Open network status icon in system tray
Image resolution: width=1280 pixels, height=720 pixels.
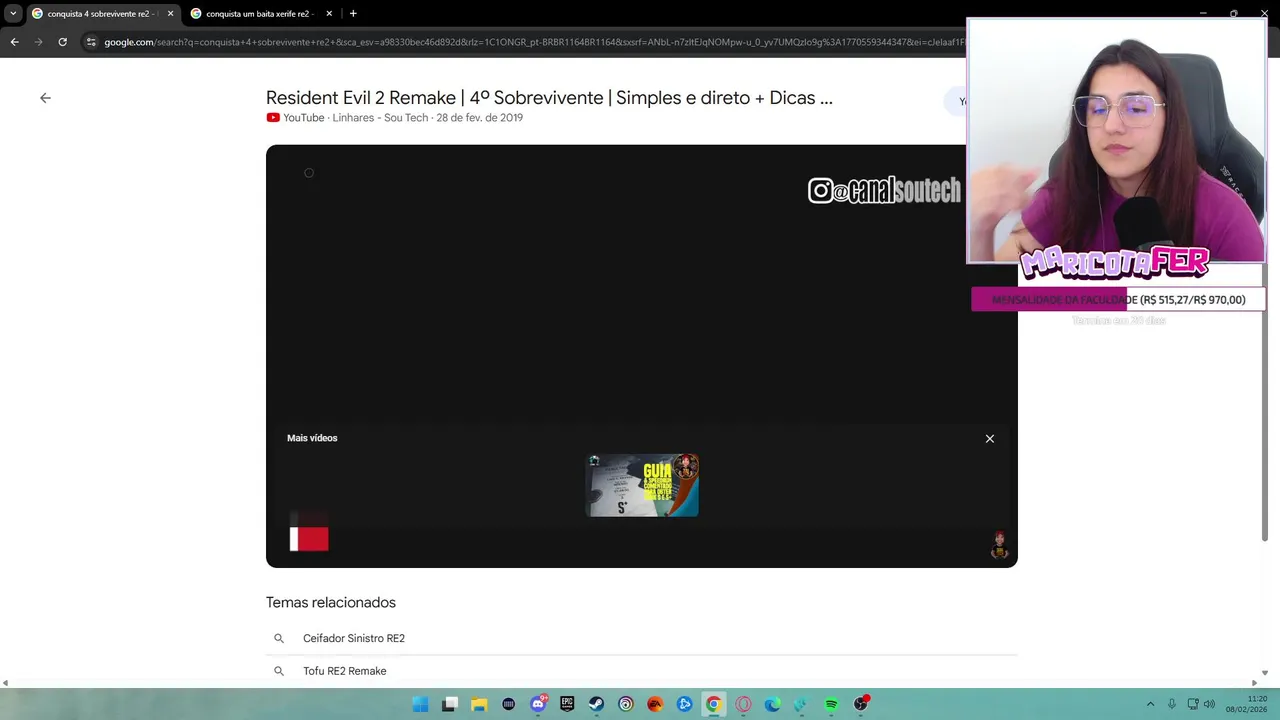pos(1192,704)
